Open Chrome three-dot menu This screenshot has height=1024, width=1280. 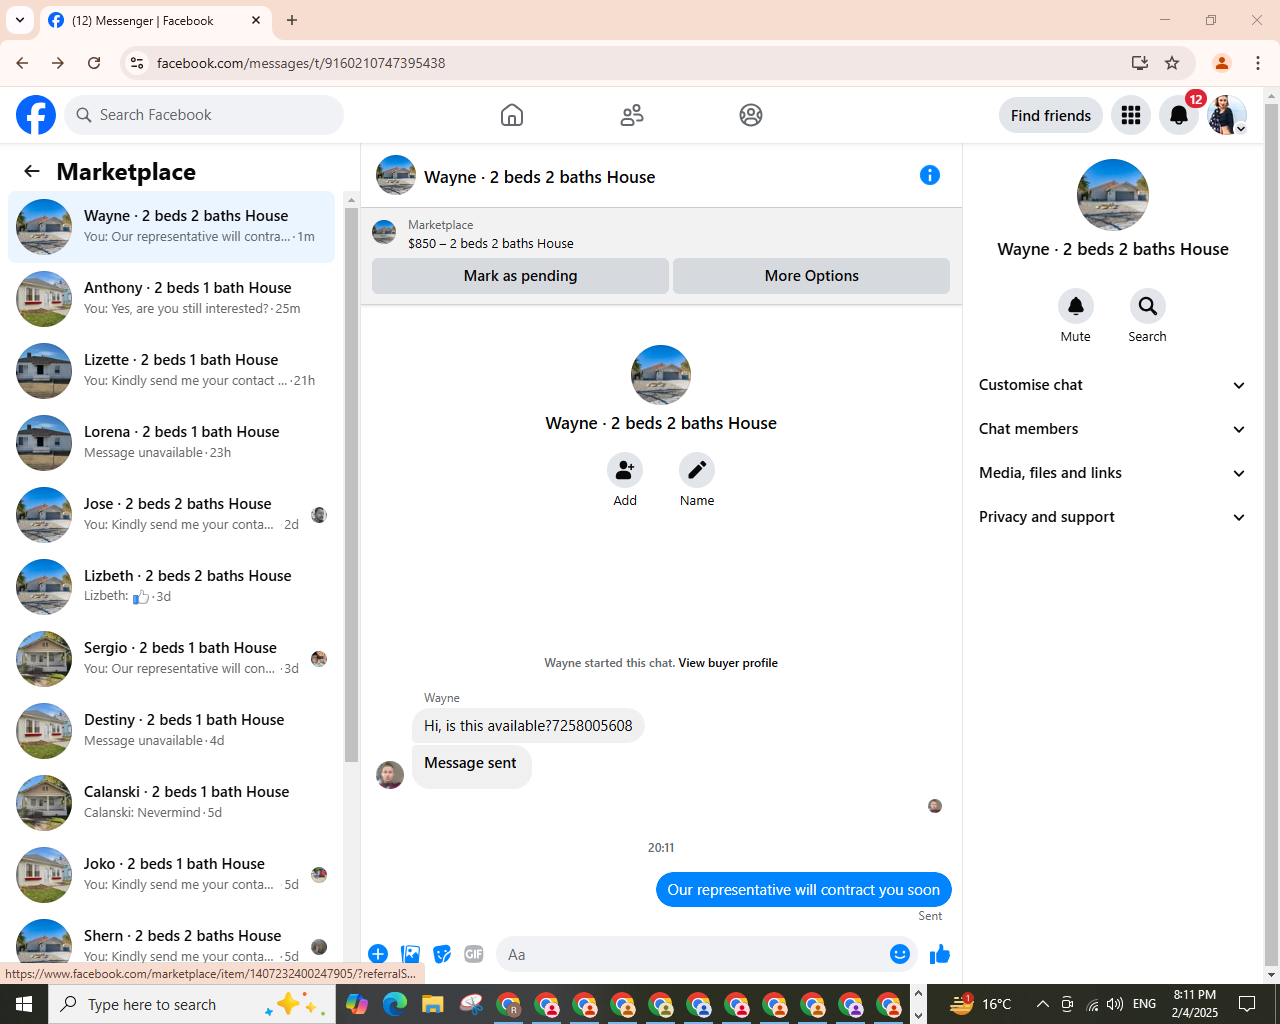pyautogui.click(x=1258, y=63)
